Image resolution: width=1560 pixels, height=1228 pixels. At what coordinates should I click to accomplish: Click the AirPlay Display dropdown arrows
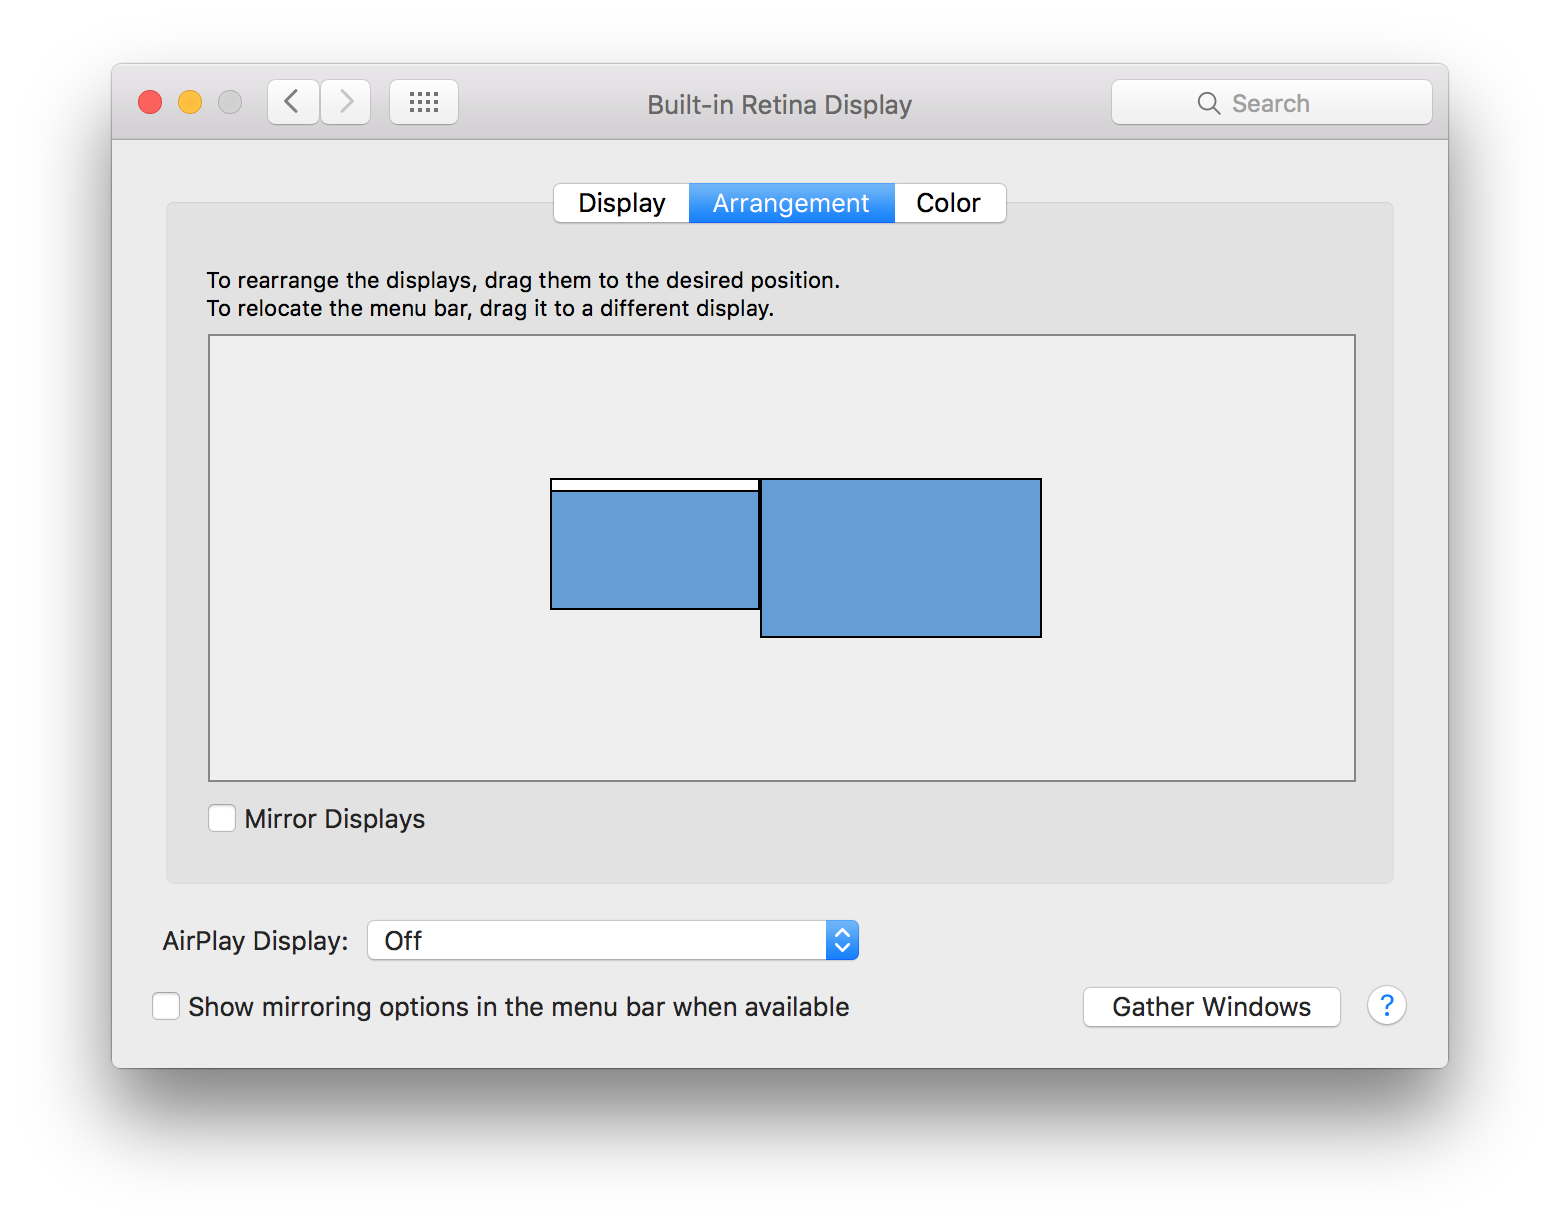(x=842, y=940)
